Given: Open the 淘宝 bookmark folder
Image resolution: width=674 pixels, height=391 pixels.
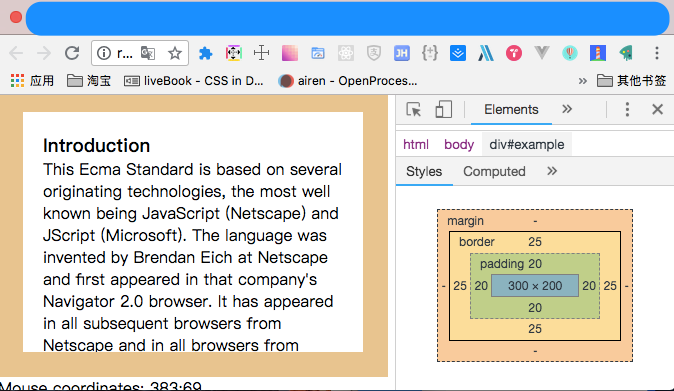Looking at the screenshot, I should [89, 81].
